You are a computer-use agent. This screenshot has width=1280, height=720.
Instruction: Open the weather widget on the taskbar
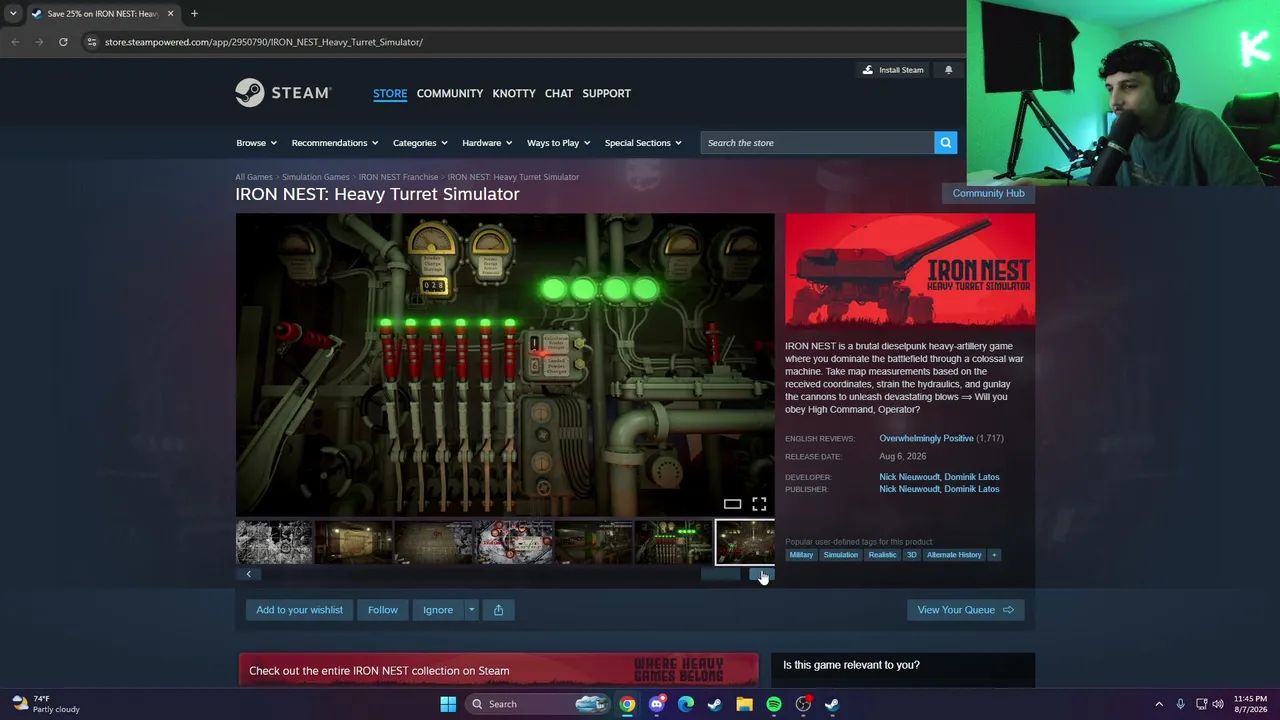46,704
